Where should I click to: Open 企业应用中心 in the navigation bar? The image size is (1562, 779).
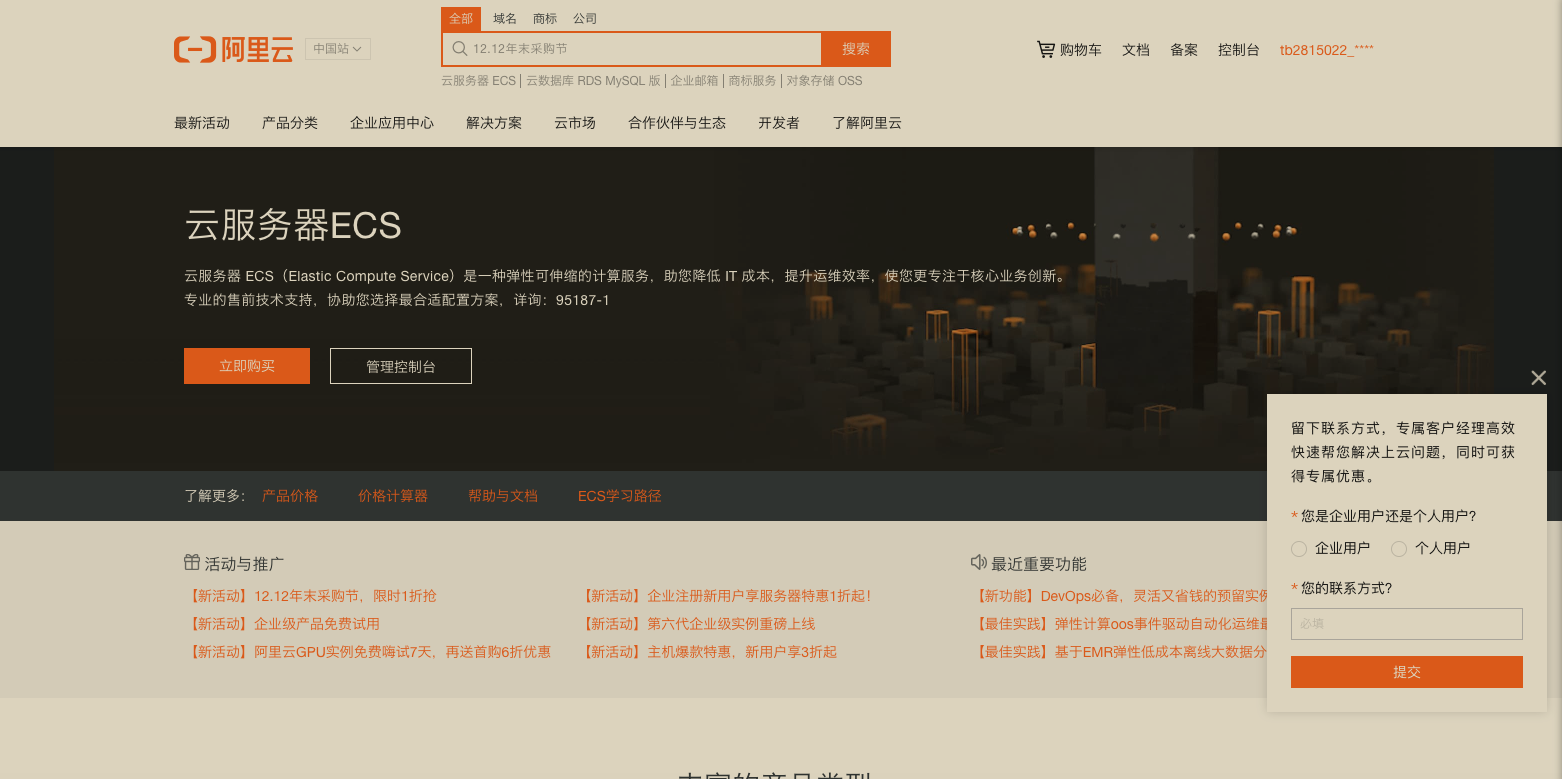(x=392, y=123)
